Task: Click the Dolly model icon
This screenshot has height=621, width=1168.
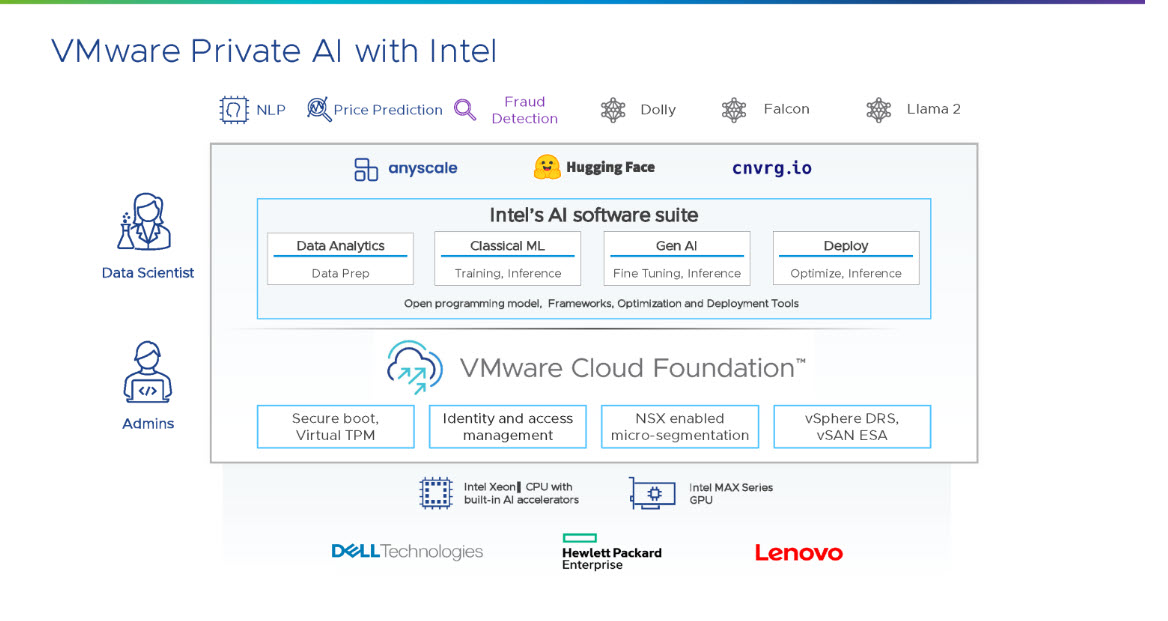Action: pyautogui.click(x=613, y=110)
